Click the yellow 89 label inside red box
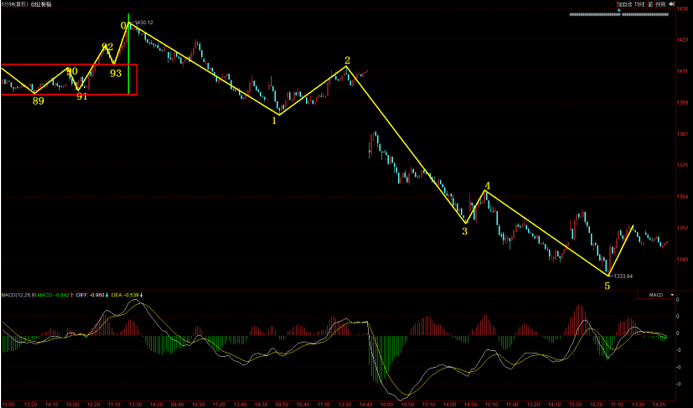Image resolution: width=693 pixels, height=408 pixels. 38,101
